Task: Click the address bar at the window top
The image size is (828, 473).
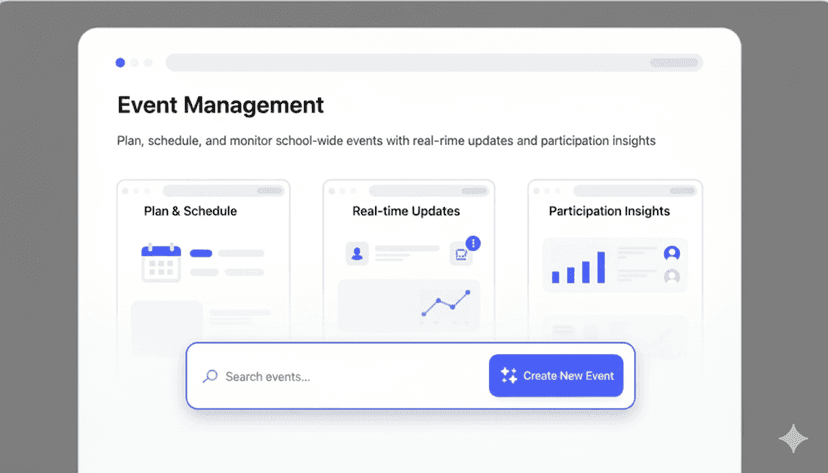Action: (433, 63)
